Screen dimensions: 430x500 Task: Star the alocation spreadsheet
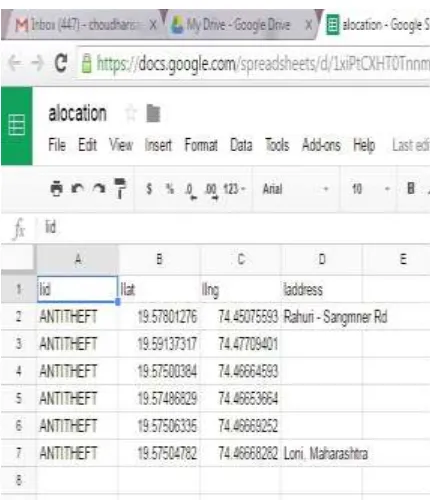click(x=130, y=113)
